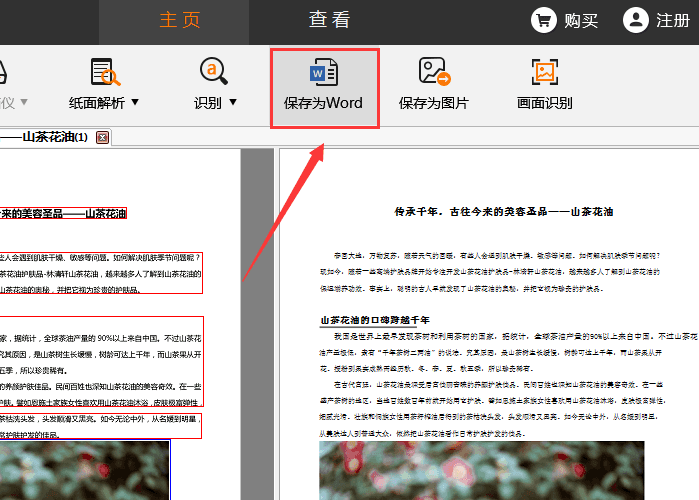The height and width of the screenshot is (500, 699).
Task: Click the 纸面解析 page analysis icon
Action: pyautogui.click(x=105, y=72)
